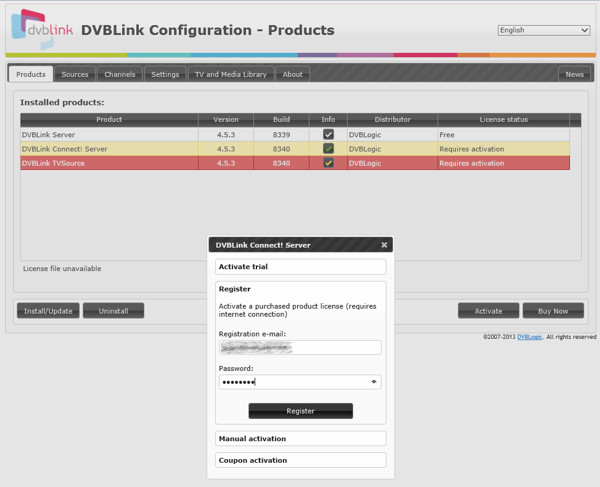Click 'License file unavailable' status text
Screen dimensions: 600x487
click(62, 269)
